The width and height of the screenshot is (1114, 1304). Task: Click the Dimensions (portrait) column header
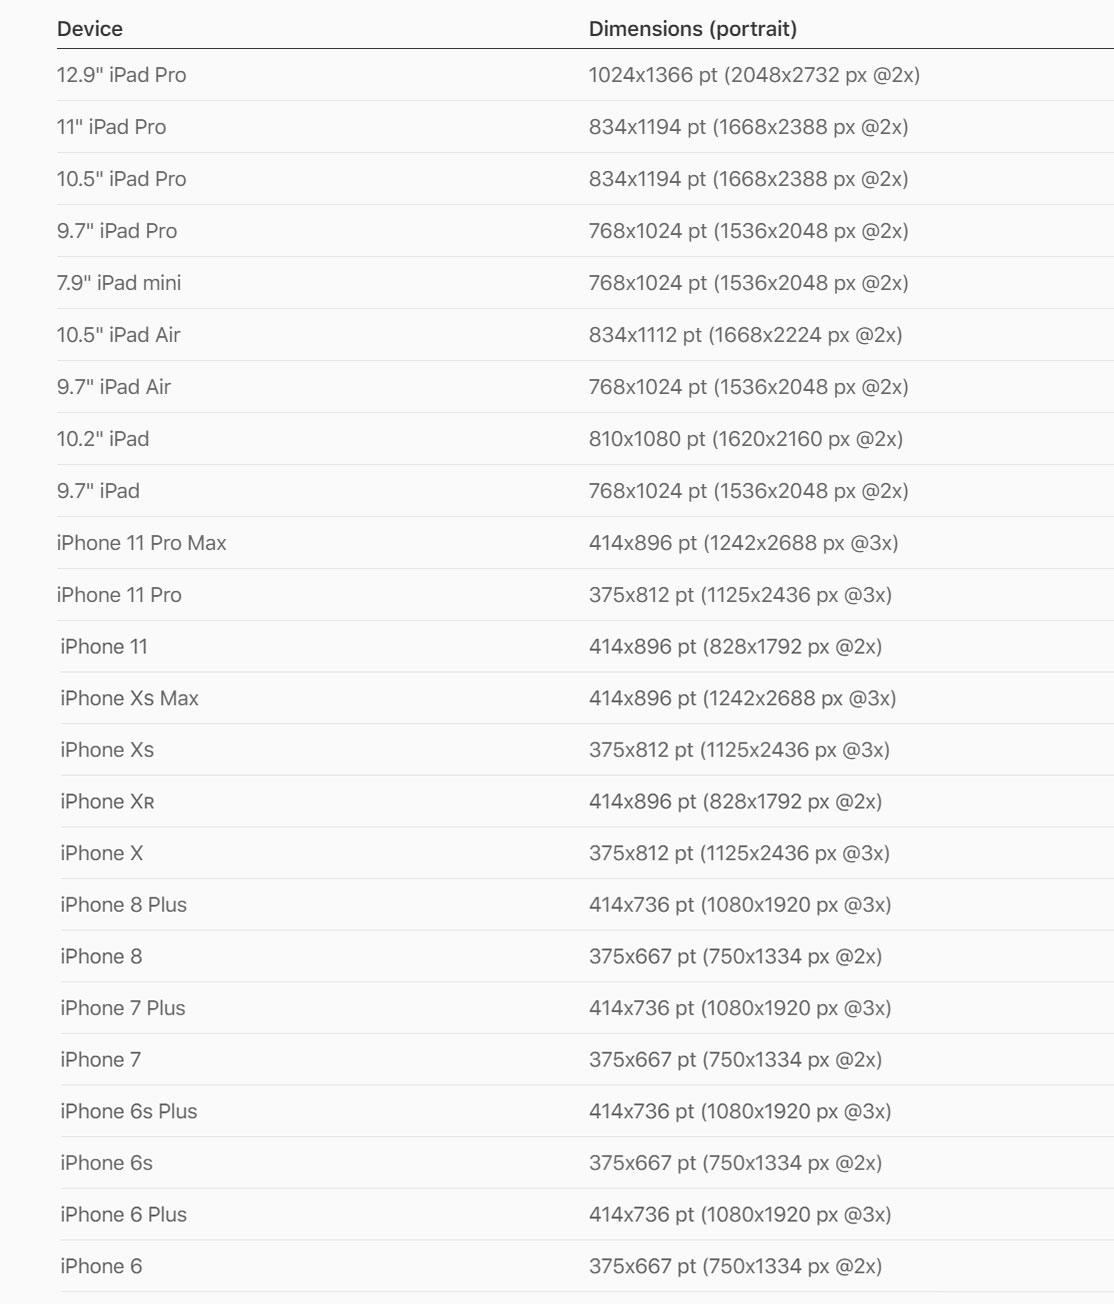tap(692, 29)
